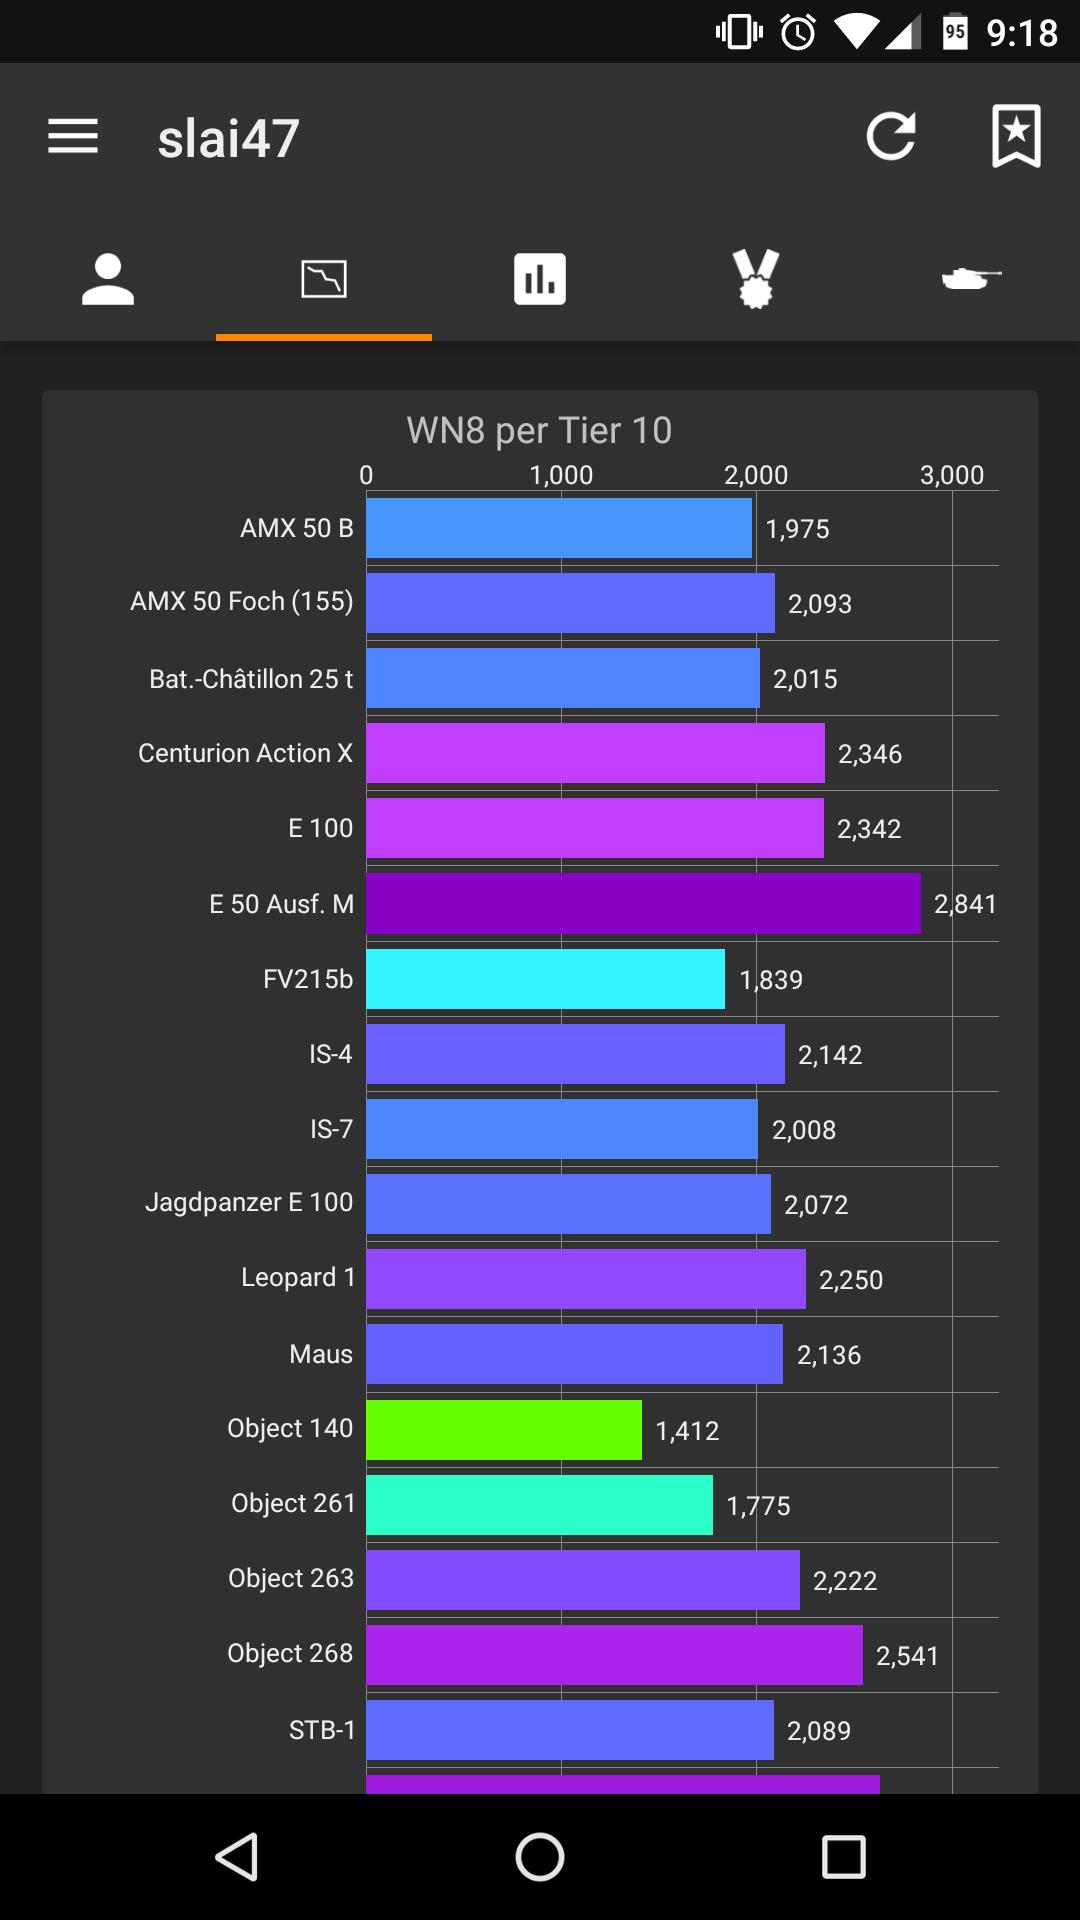Select the cyan FV215b bar

545,979
